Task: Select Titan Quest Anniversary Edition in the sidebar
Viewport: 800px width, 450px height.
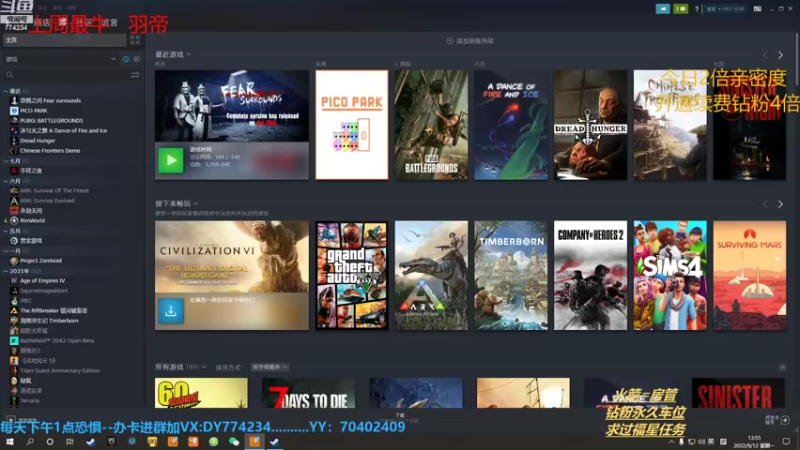Action: click(x=60, y=371)
